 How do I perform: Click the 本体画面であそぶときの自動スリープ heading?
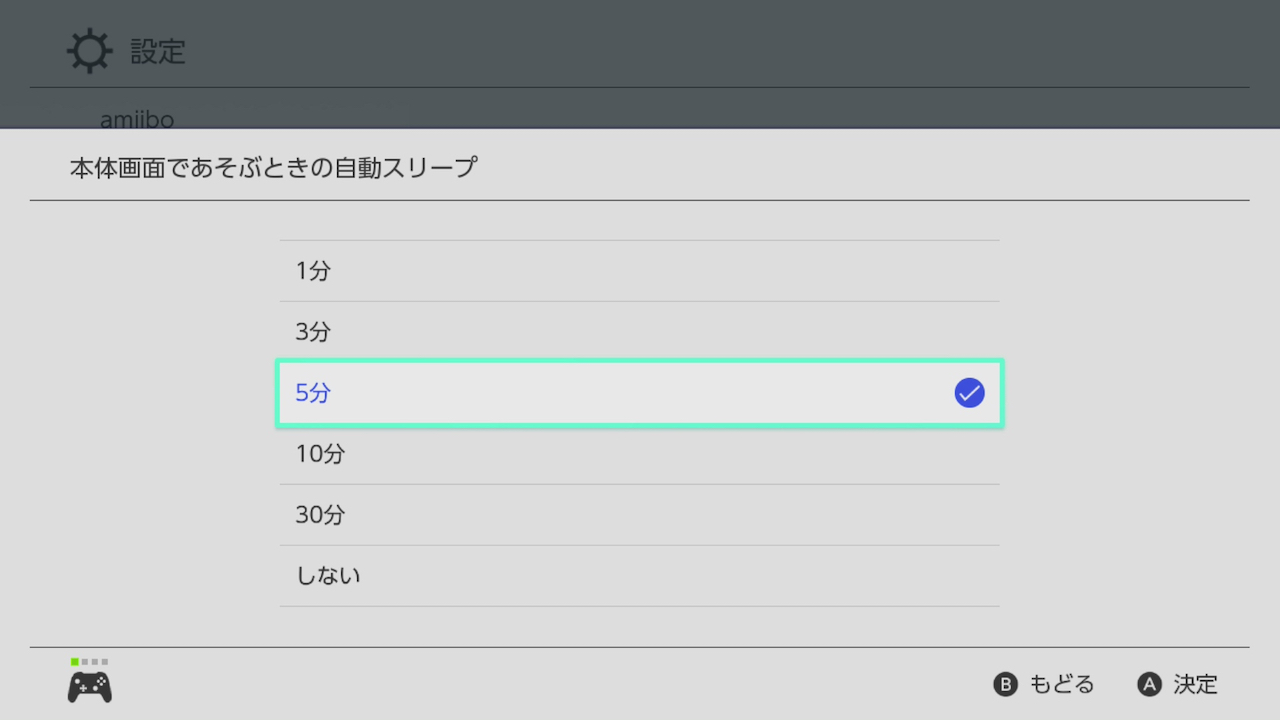click(273, 167)
